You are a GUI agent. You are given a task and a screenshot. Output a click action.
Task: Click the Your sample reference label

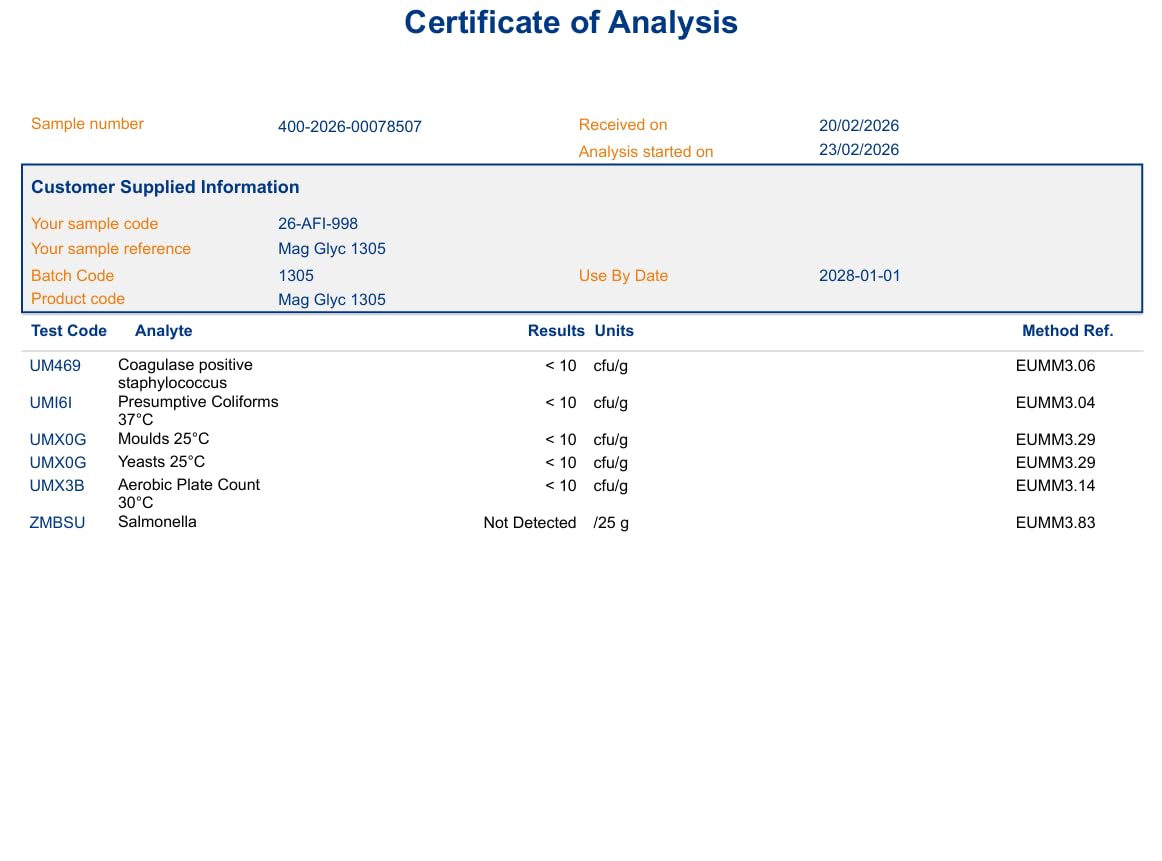click(110, 249)
